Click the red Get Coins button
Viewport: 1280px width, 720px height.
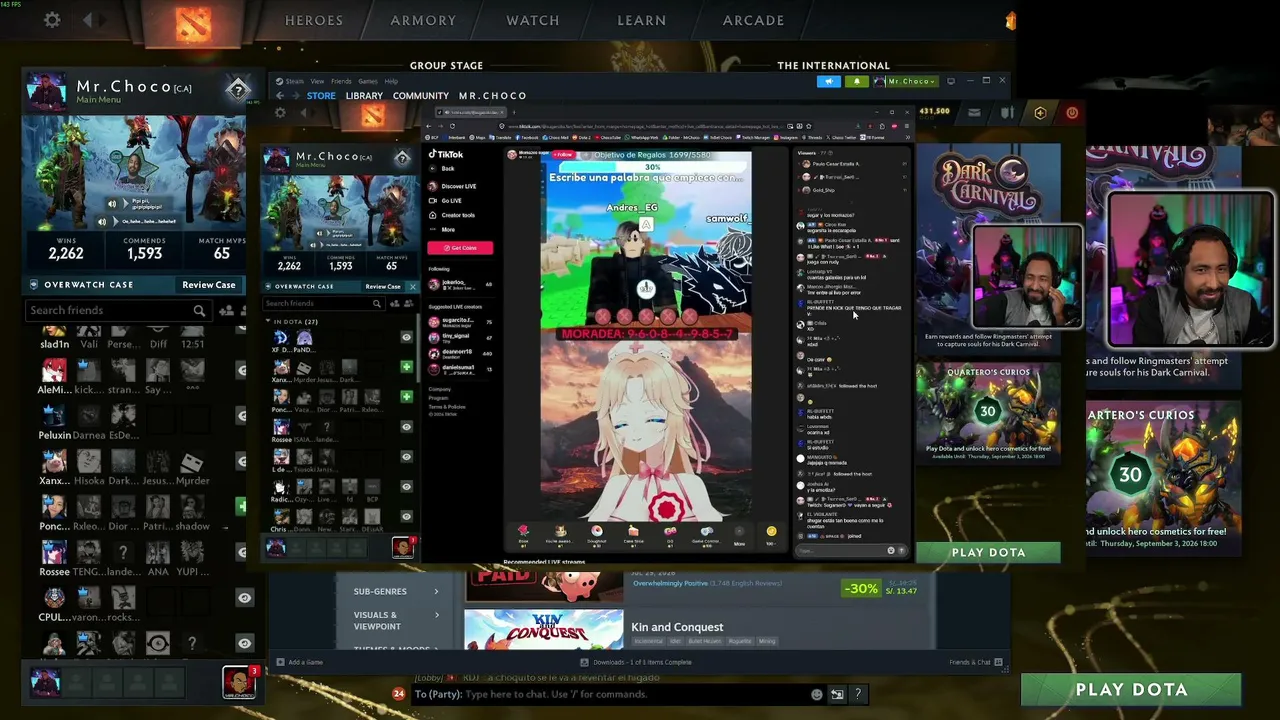click(x=460, y=248)
